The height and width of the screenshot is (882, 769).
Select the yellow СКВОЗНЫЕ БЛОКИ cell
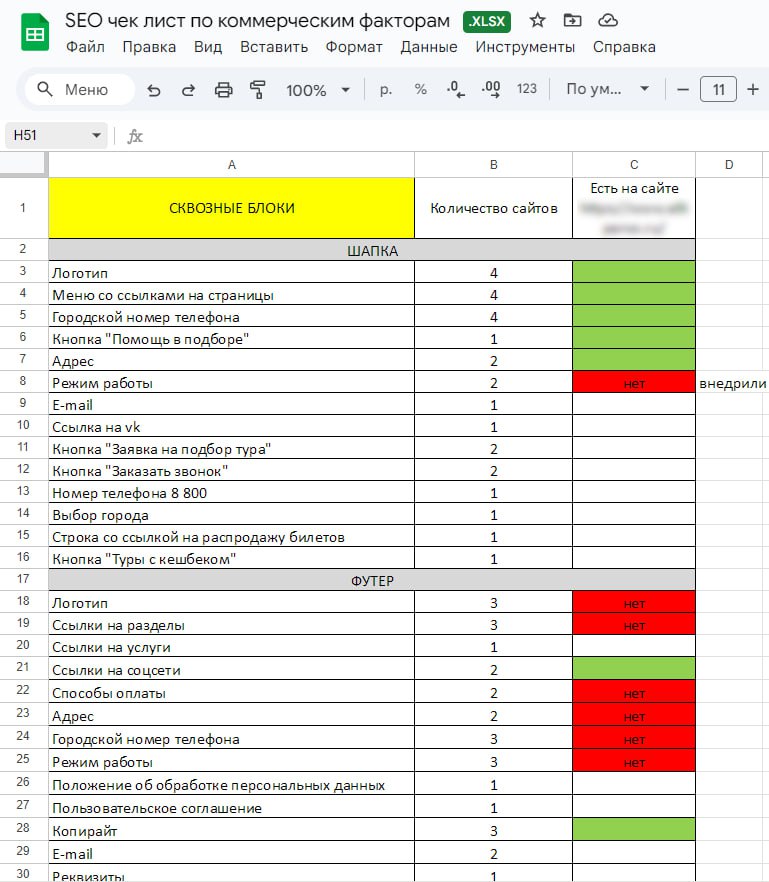tap(231, 208)
